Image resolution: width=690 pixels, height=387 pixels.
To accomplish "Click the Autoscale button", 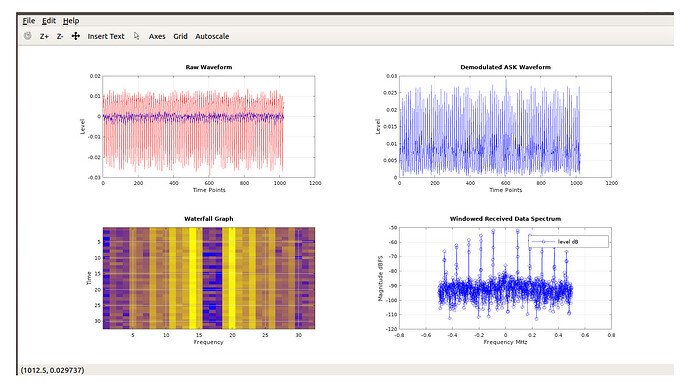I will [212, 37].
